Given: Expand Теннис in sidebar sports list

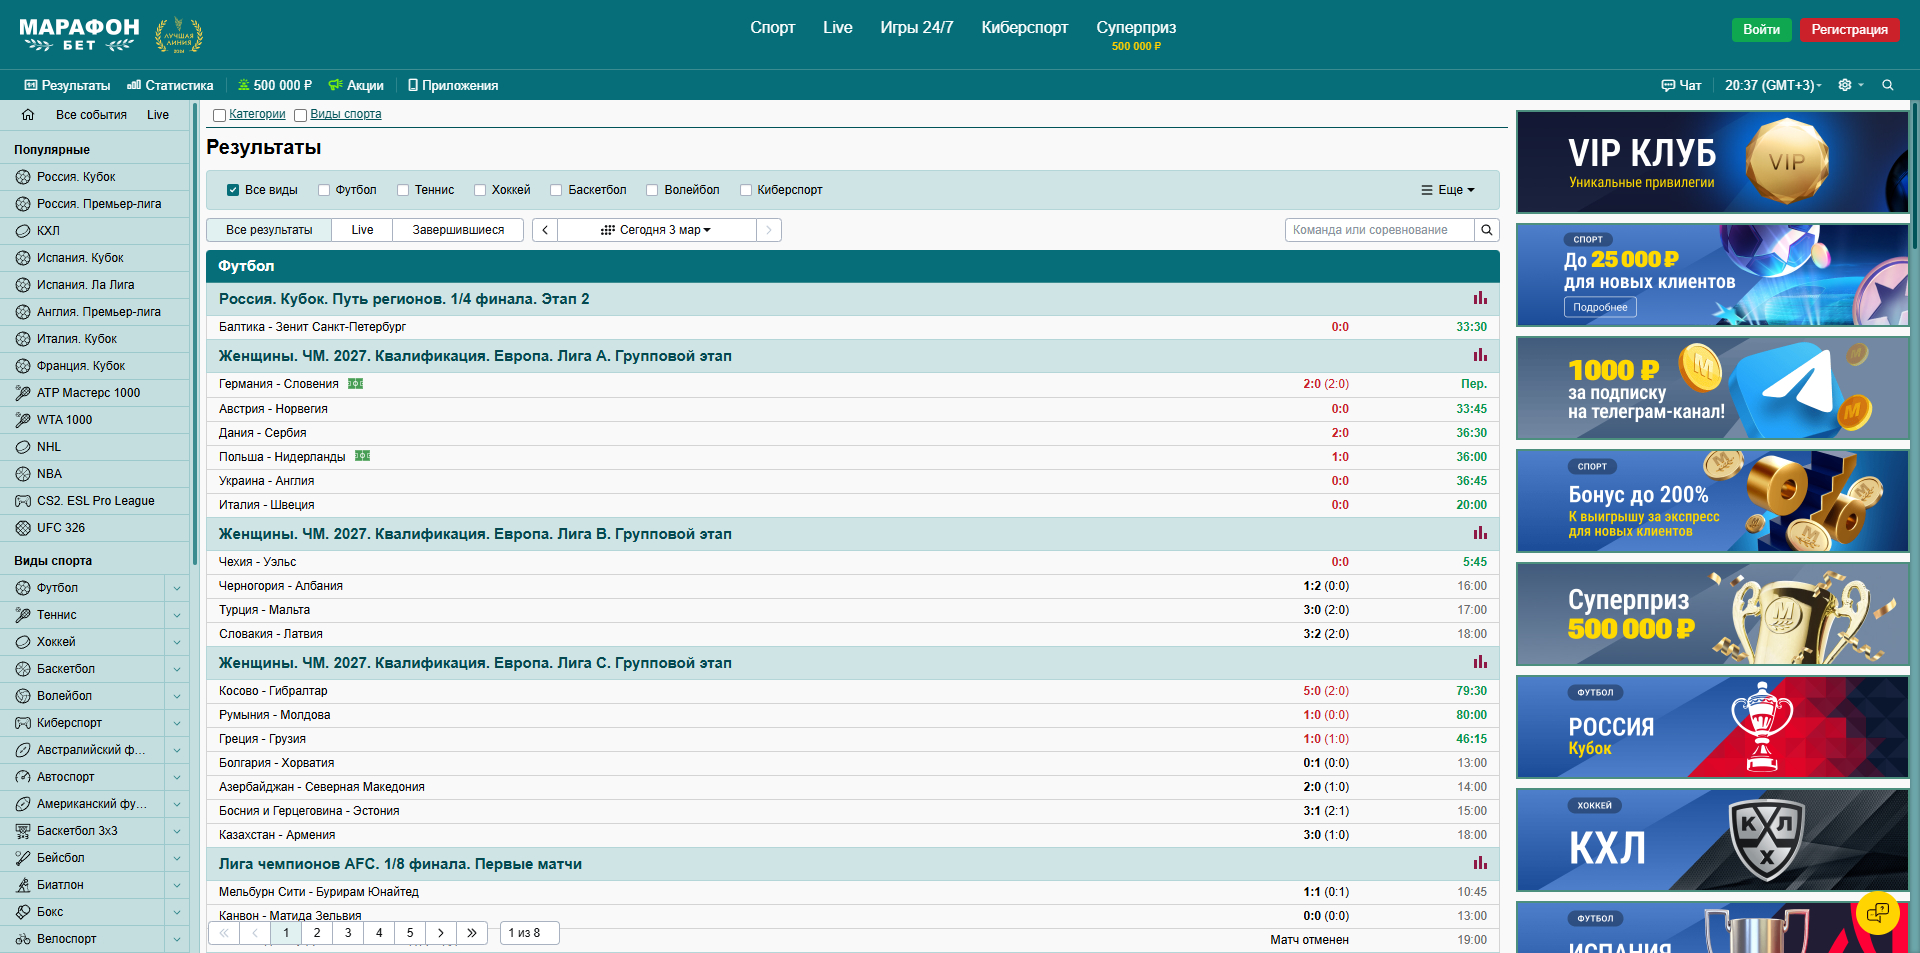Looking at the screenshot, I should [x=176, y=615].
